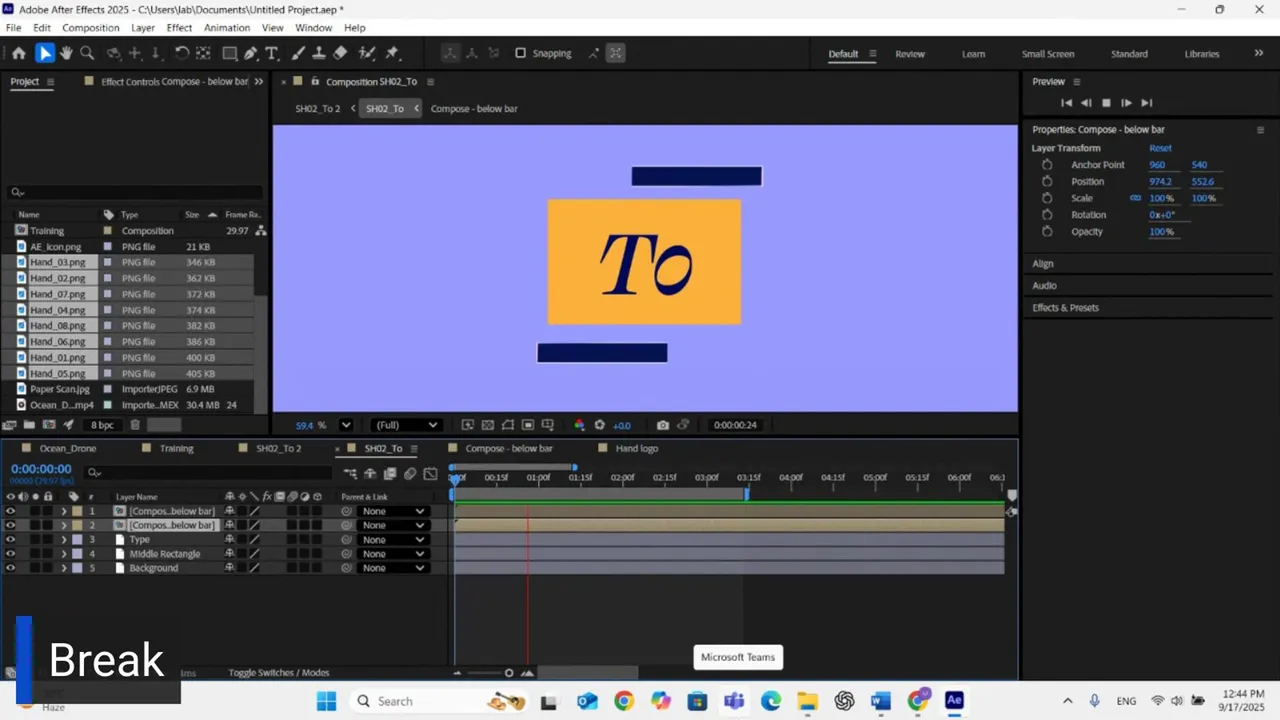Show more workspaces with the chevron

coord(1258,53)
